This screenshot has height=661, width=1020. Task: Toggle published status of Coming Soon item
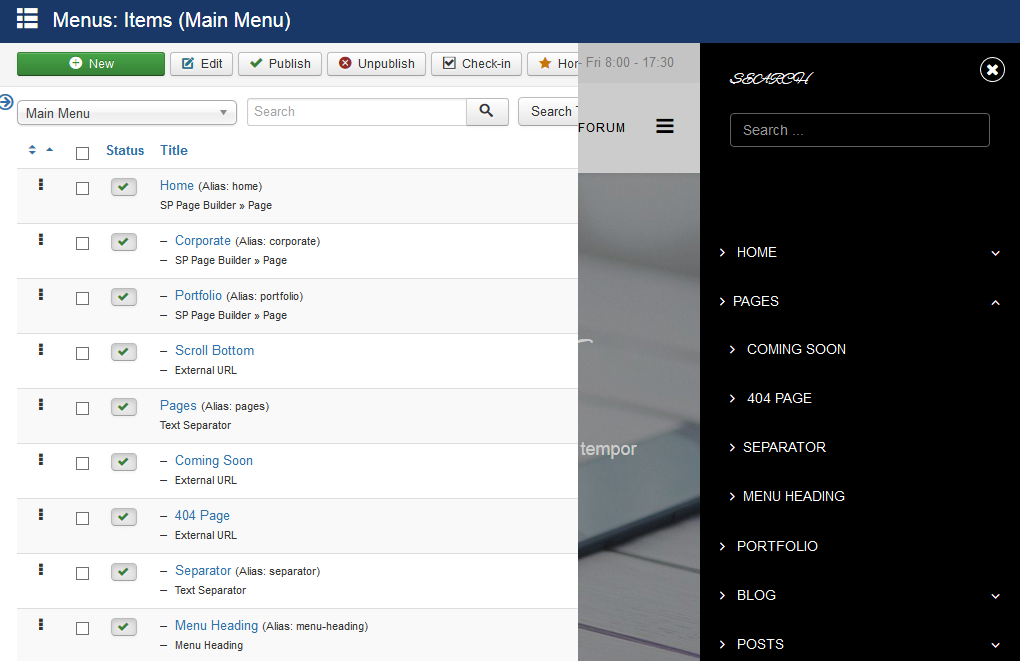coord(124,462)
